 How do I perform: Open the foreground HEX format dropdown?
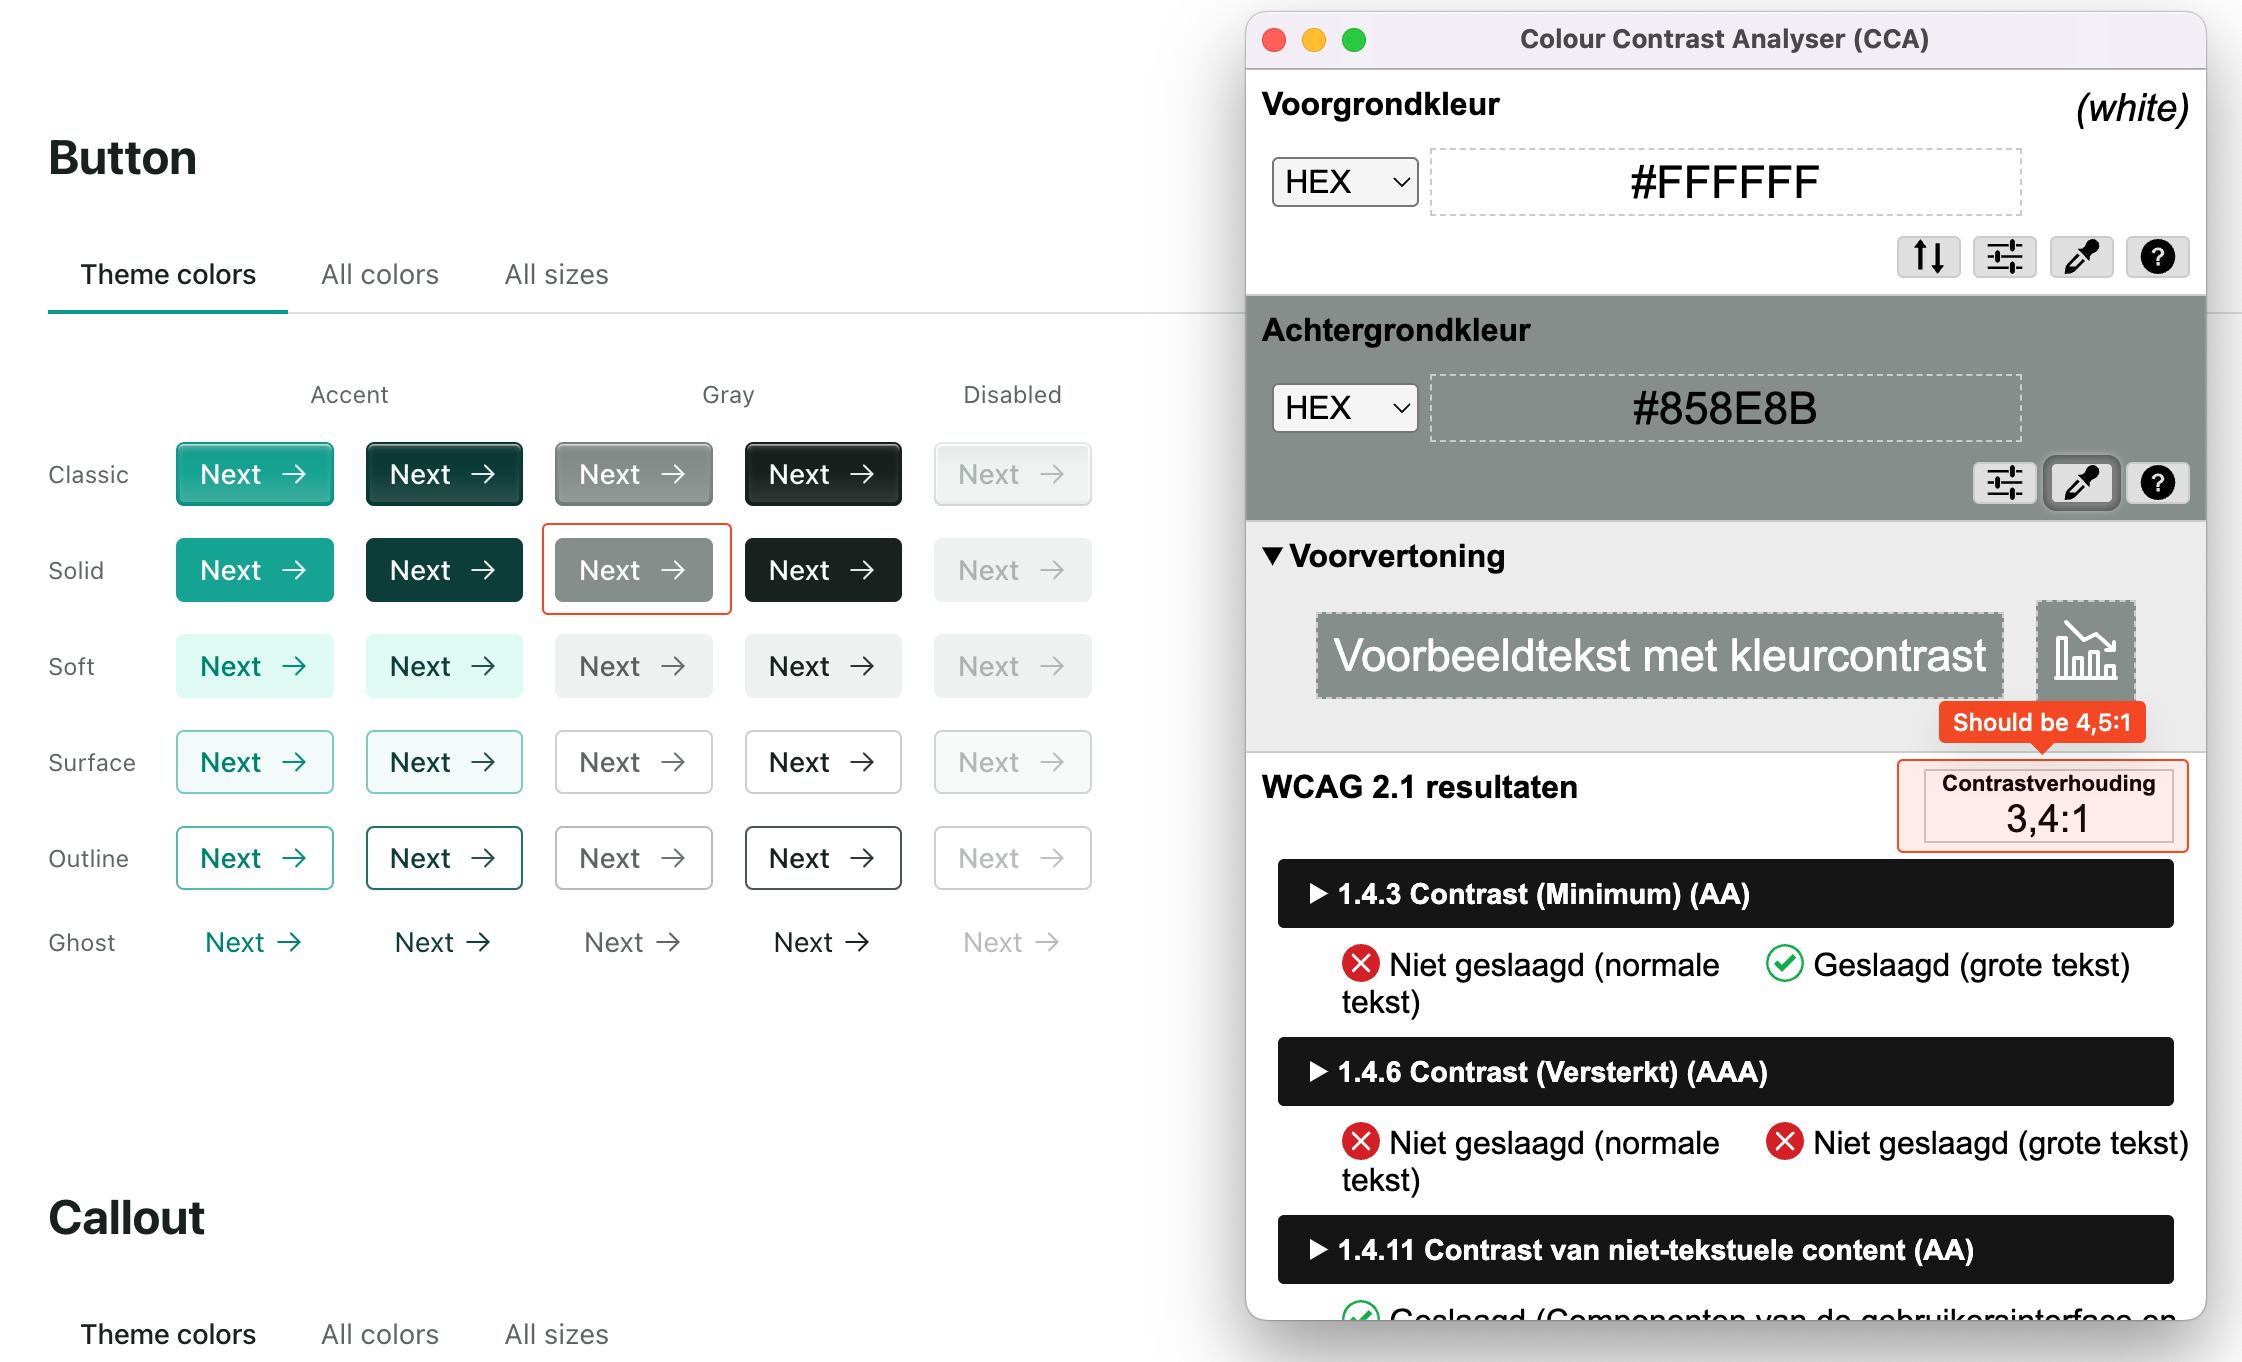pyautogui.click(x=1344, y=181)
